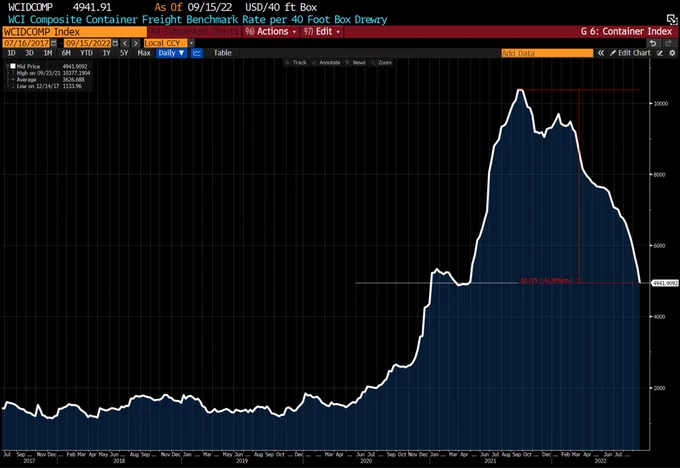Viewport: 680px width, 468px height.
Task: Click the 8000 y-axis label
Action: pyautogui.click(x=659, y=175)
